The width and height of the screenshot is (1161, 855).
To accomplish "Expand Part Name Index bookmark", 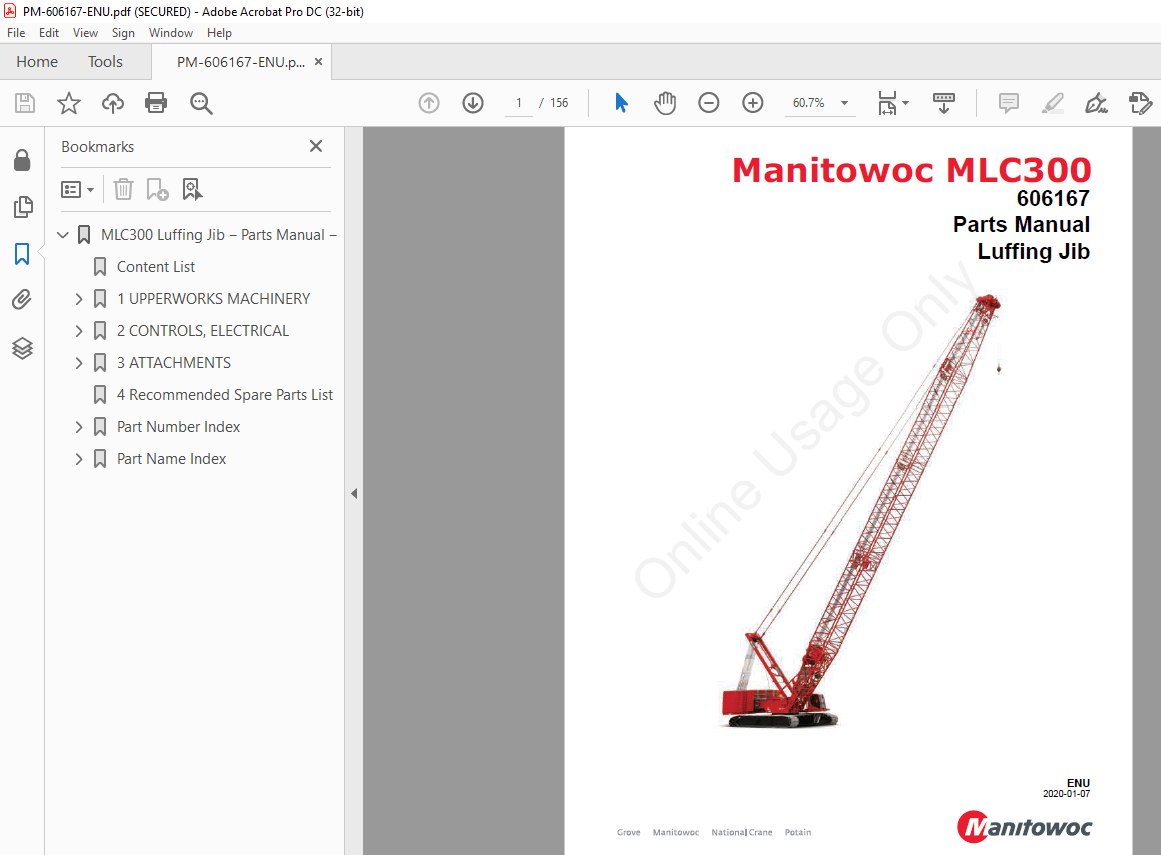I will tap(78, 459).
